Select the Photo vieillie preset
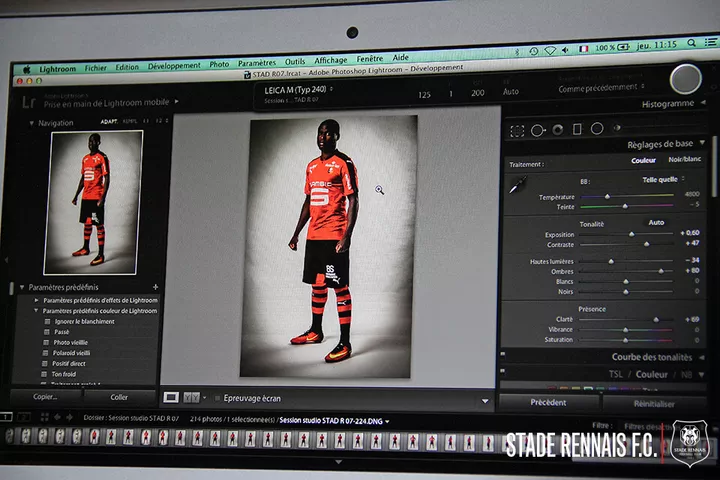The image size is (720, 480). click(x=70, y=342)
